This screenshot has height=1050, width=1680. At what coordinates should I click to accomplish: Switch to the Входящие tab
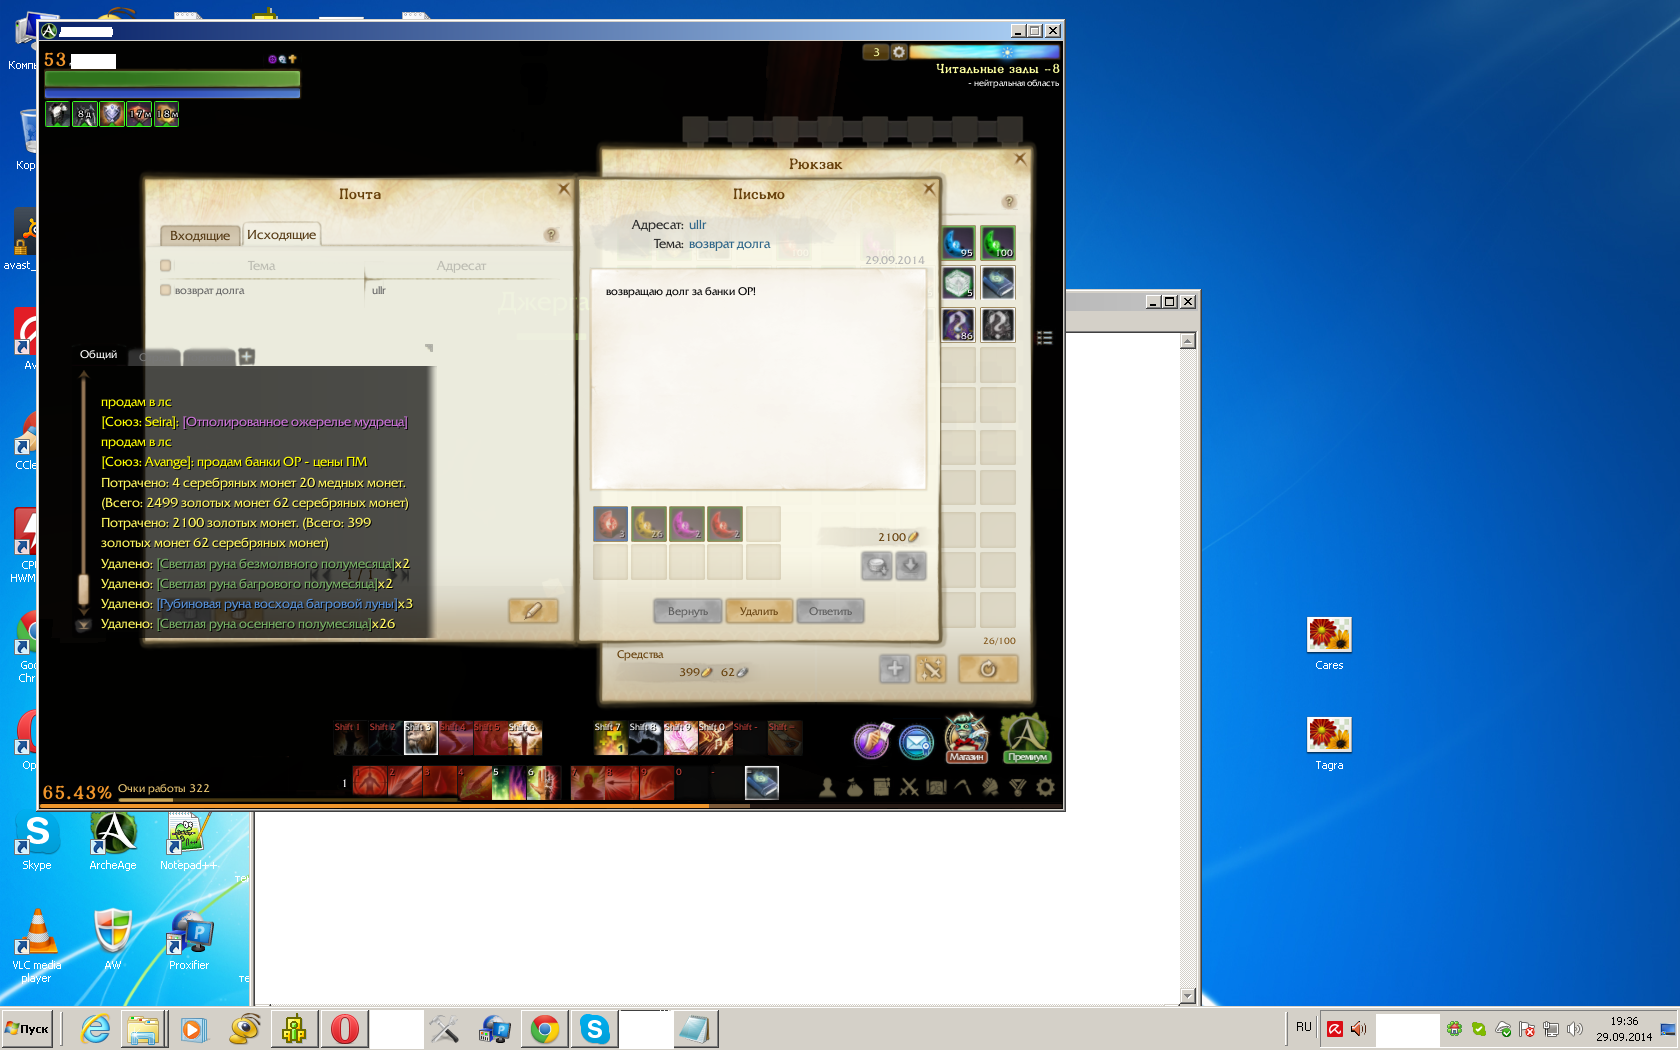click(x=200, y=235)
